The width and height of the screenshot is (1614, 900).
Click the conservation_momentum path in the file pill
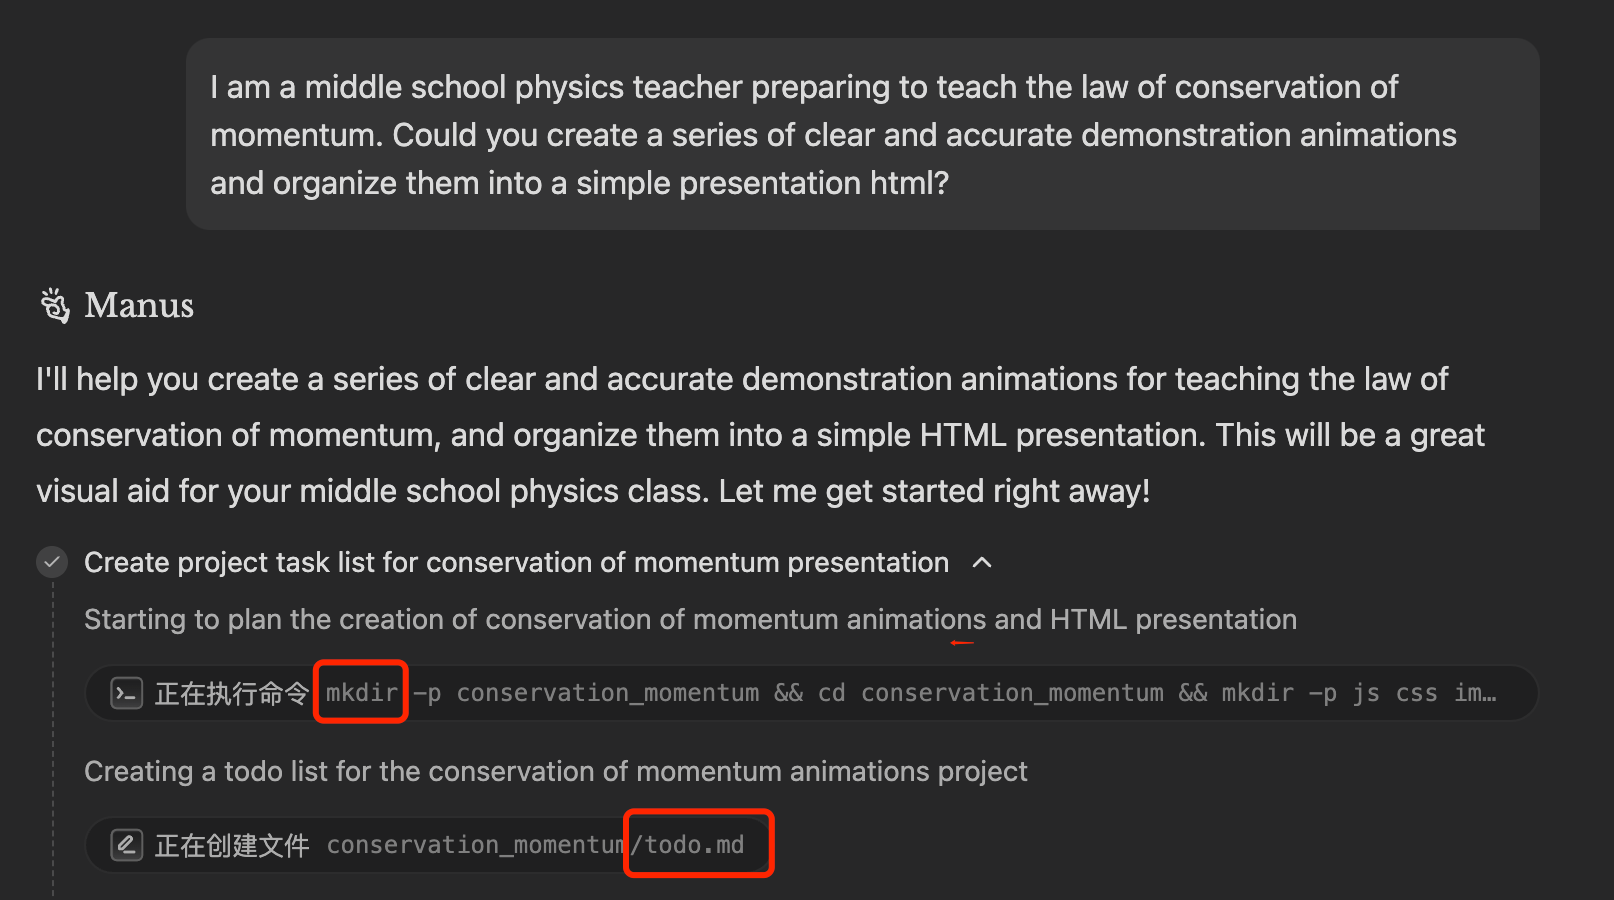point(475,845)
